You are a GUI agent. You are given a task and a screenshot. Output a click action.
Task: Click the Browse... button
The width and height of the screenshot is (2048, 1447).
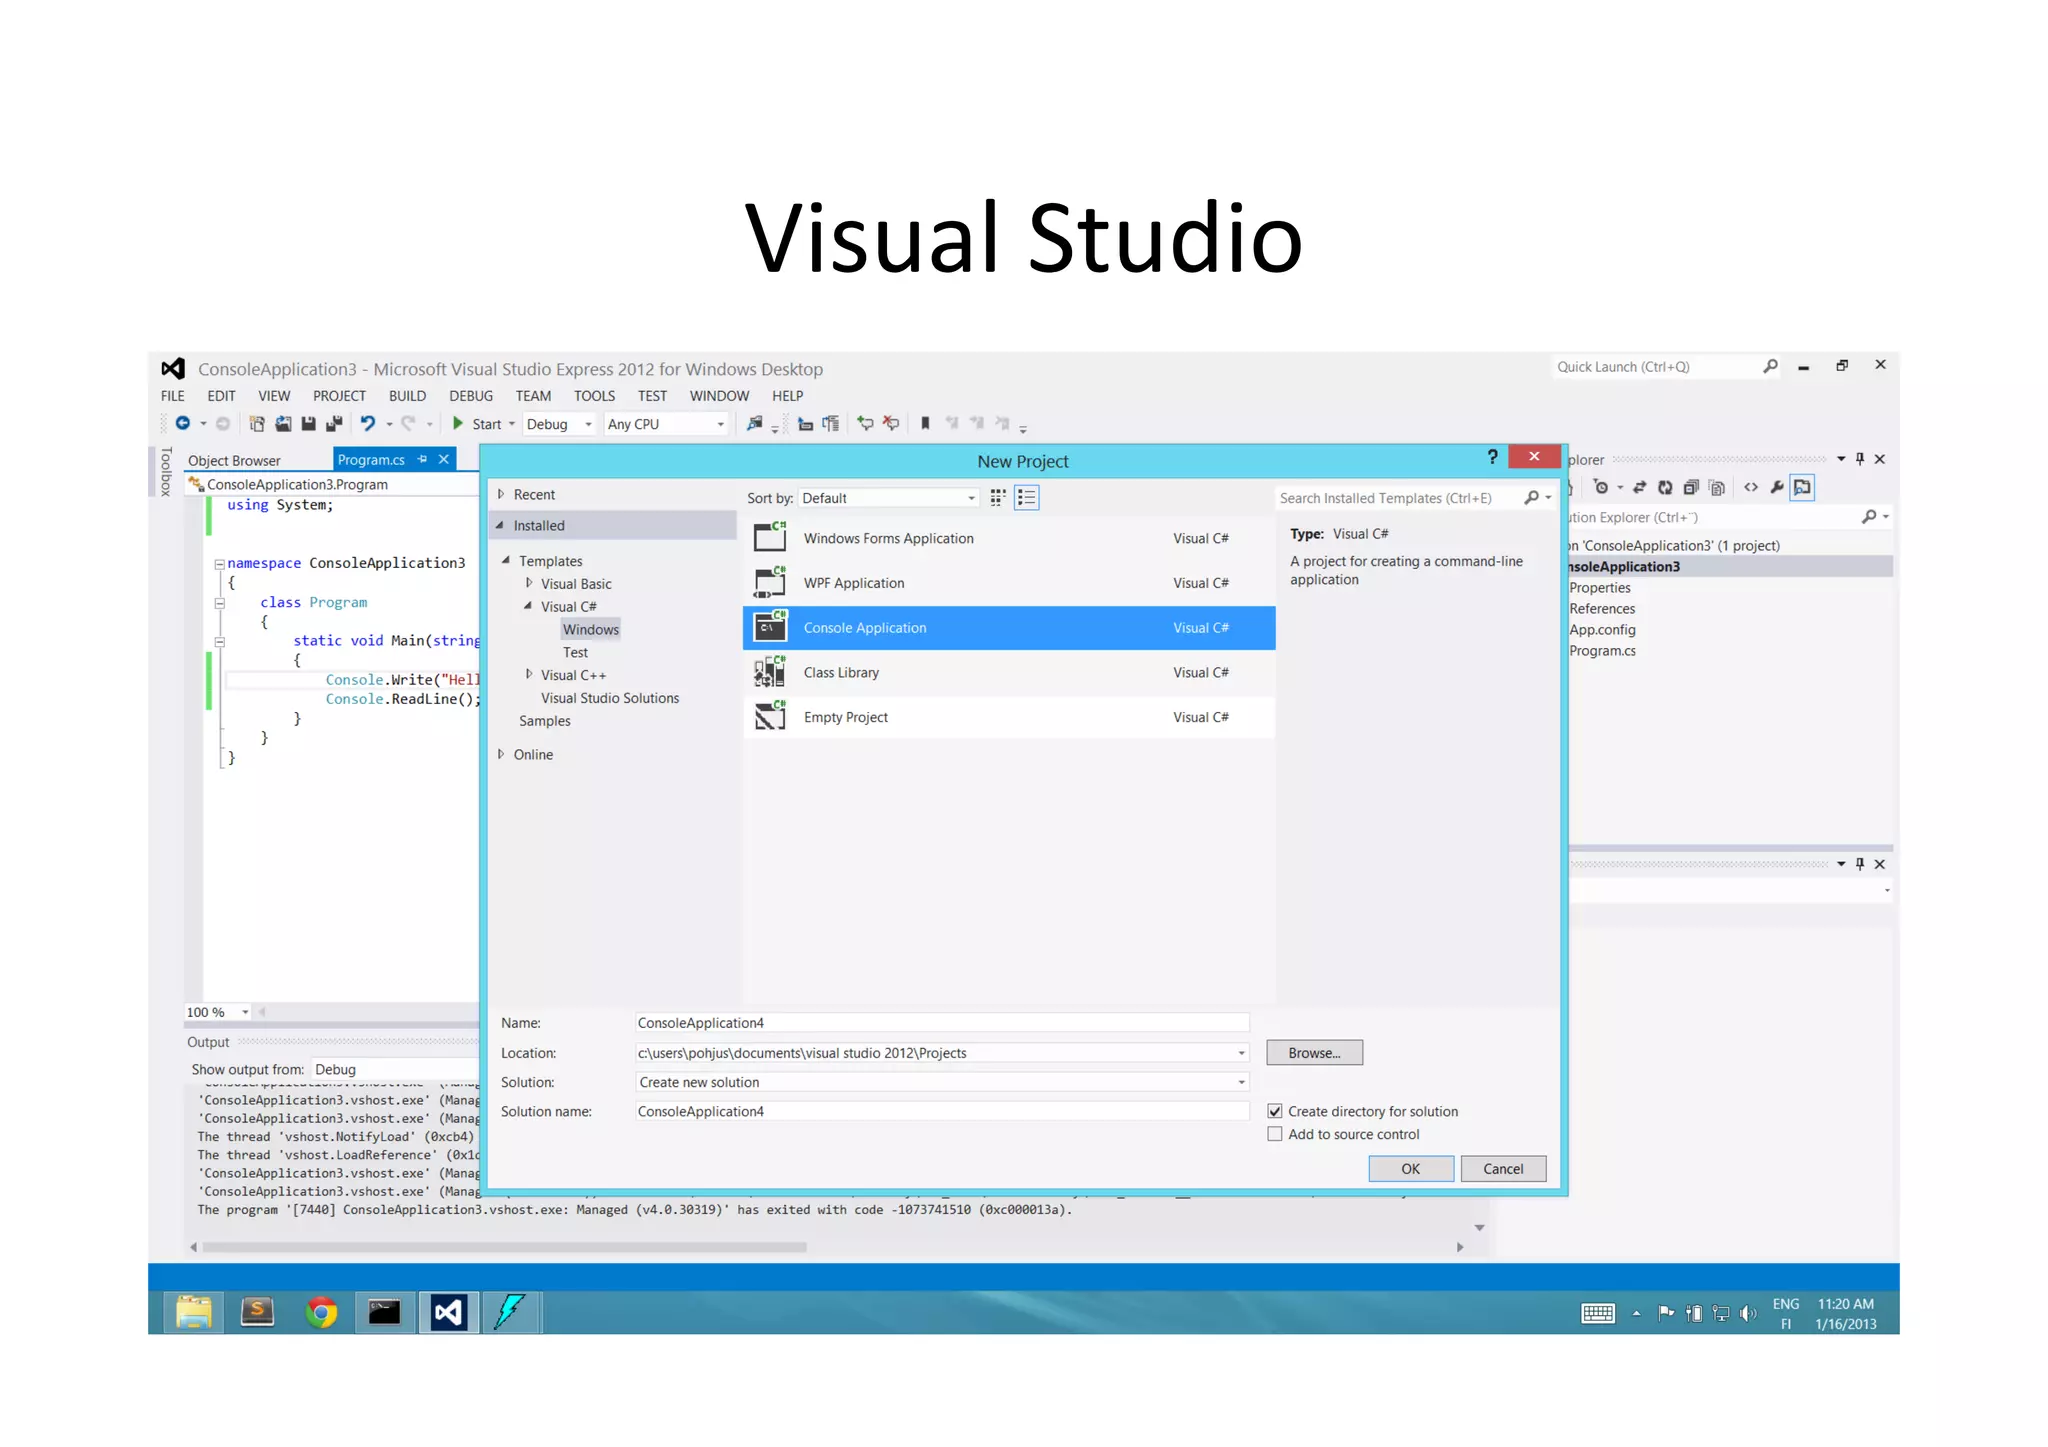pyautogui.click(x=1313, y=1053)
